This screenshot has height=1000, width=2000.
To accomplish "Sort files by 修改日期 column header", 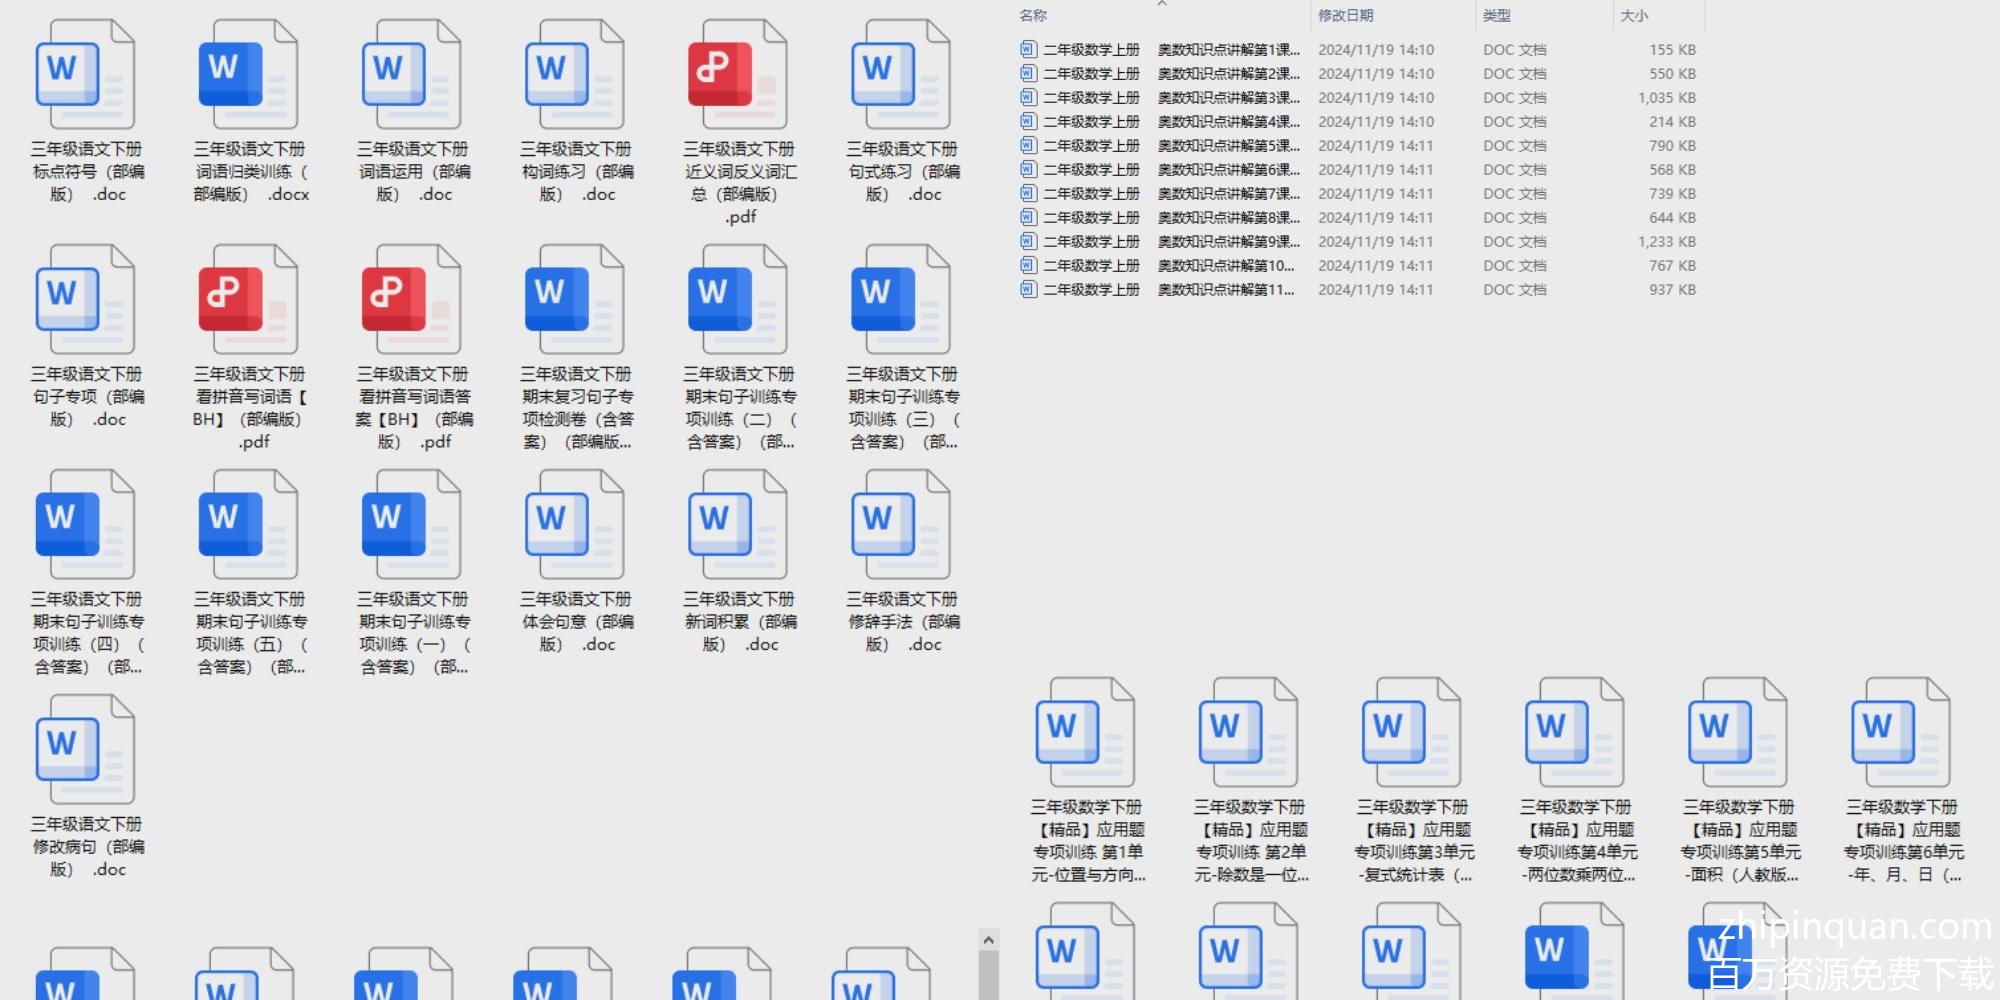I will 1345,16.
